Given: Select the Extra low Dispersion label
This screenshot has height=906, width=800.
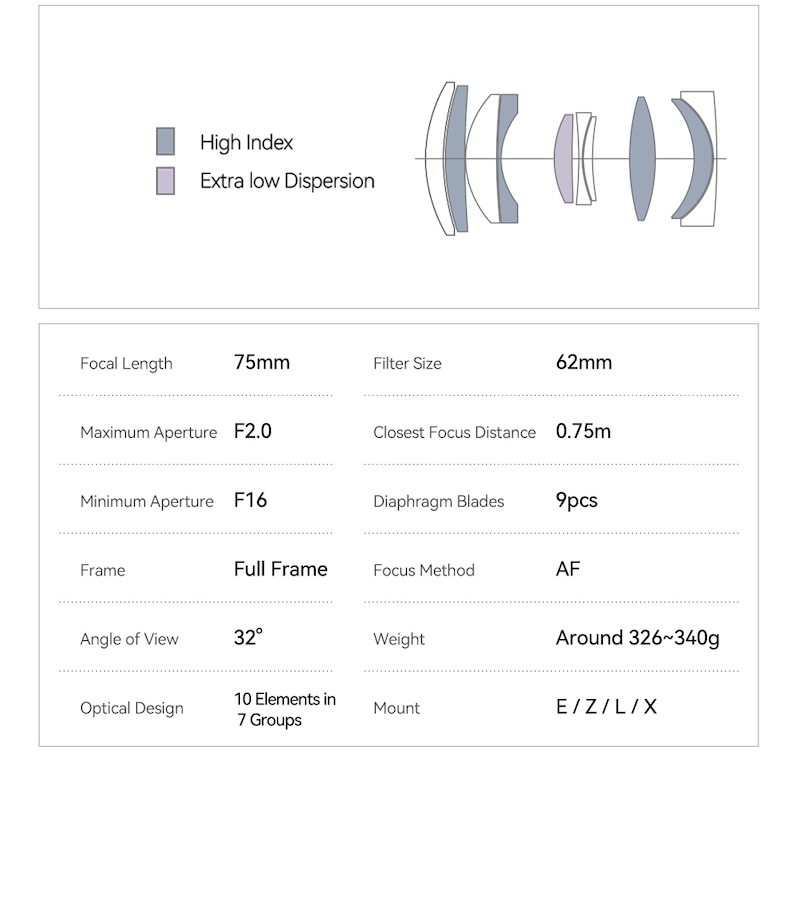Looking at the screenshot, I should coord(287,181).
